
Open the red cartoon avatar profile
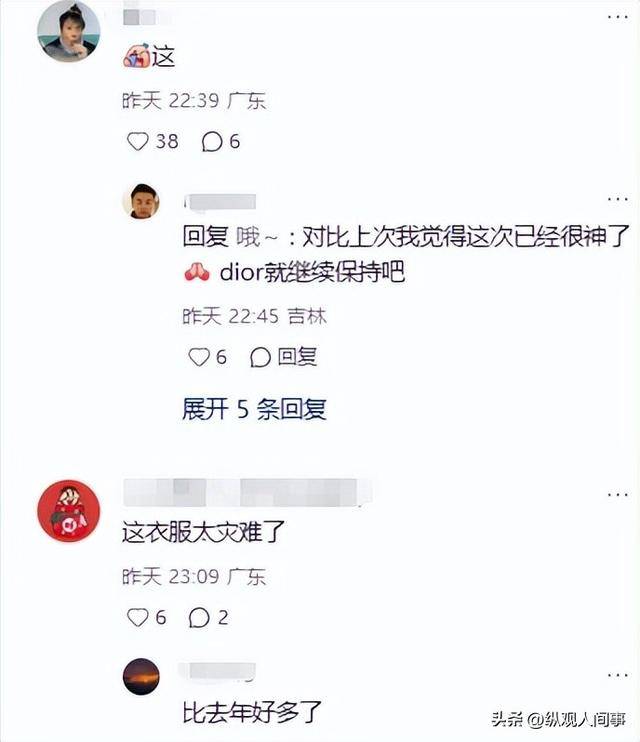69,511
